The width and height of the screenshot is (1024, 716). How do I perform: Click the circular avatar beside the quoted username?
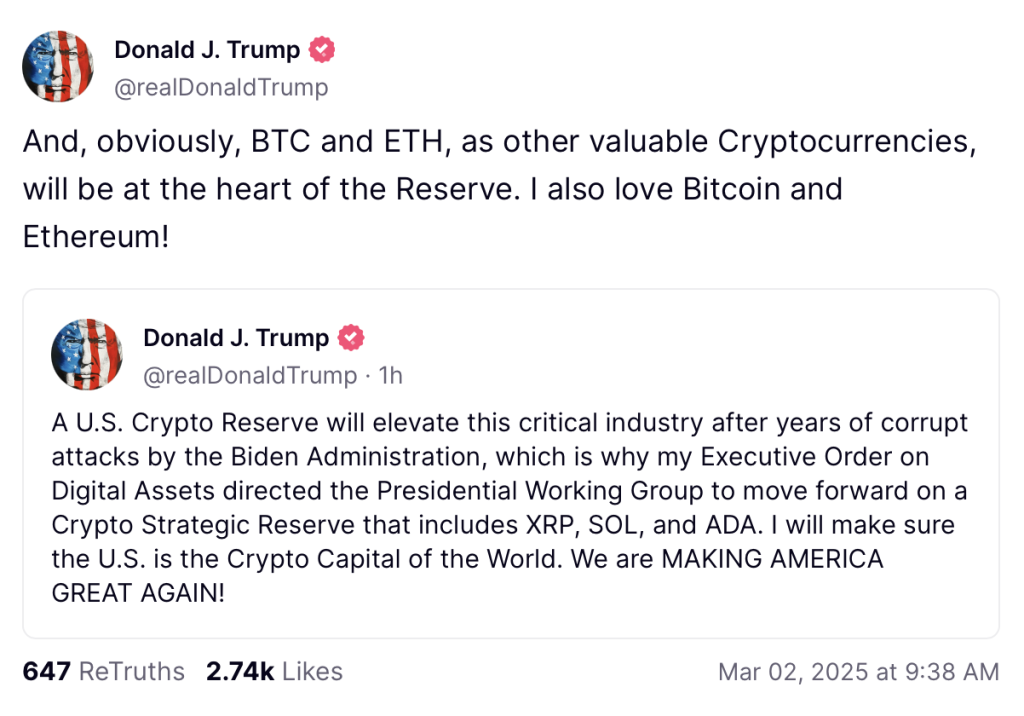86,354
